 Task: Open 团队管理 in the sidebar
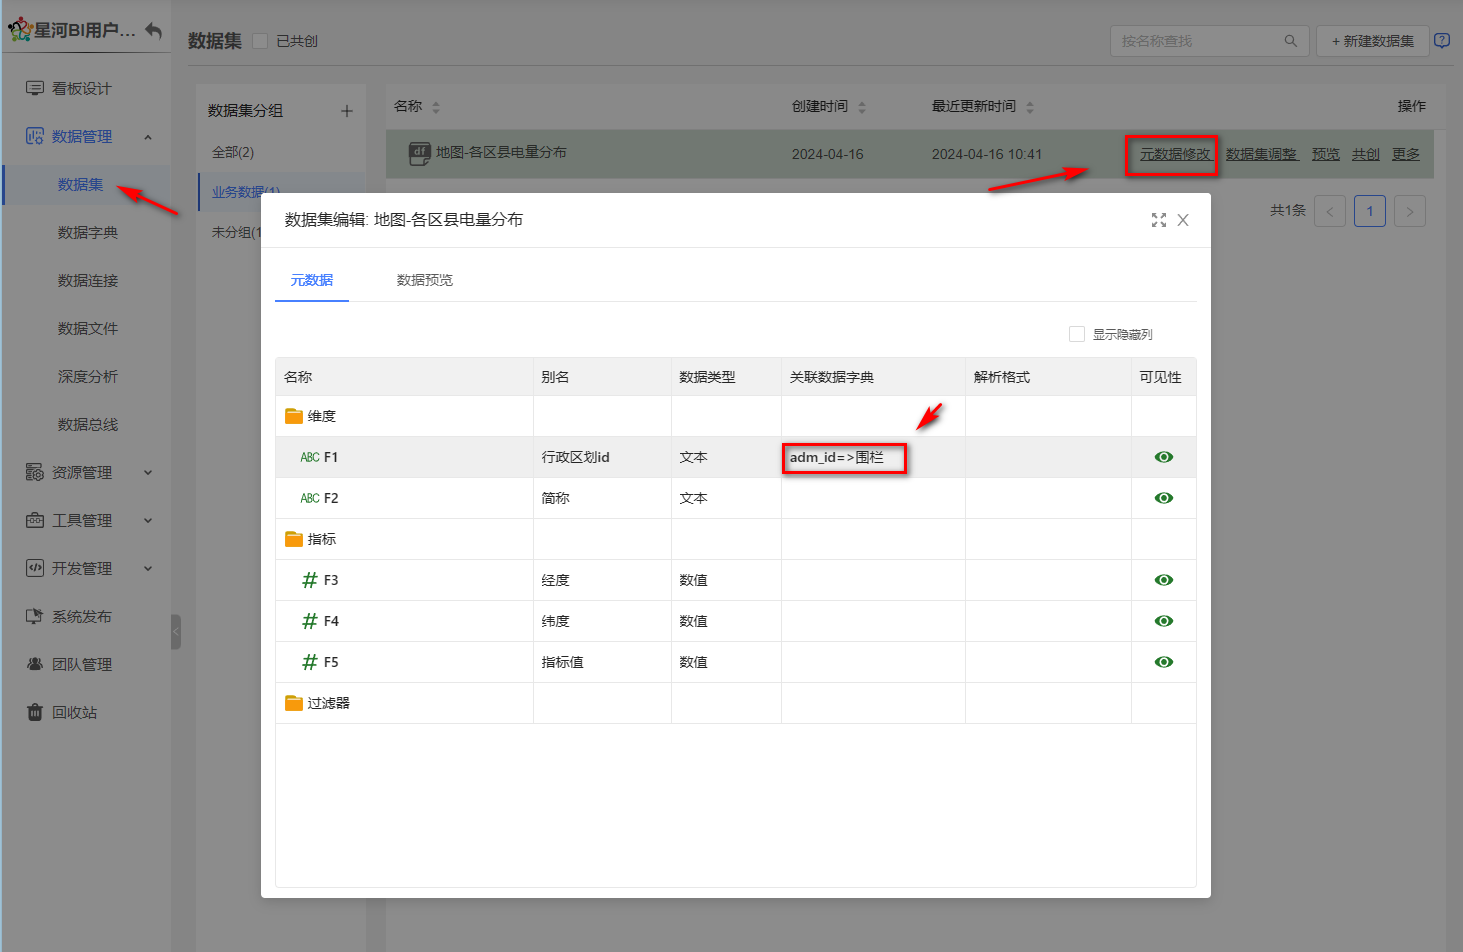[81, 664]
